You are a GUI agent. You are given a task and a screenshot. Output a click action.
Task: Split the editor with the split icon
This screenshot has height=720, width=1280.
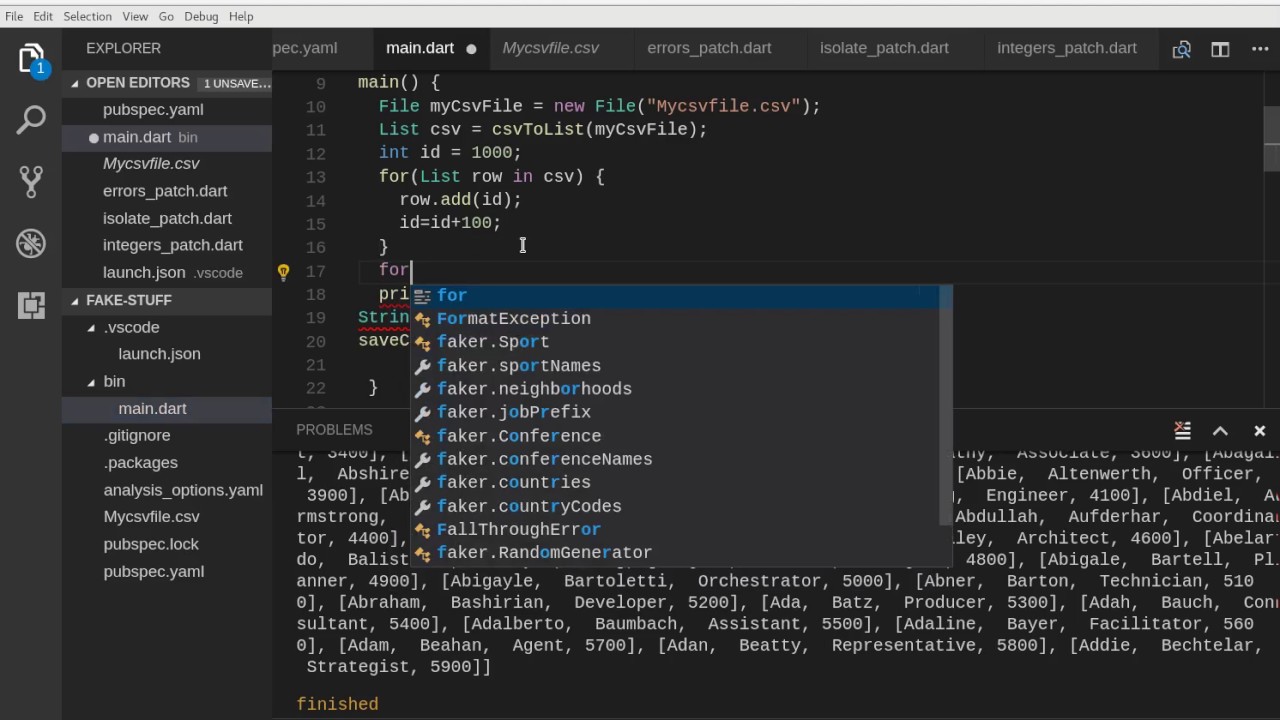click(1220, 49)
